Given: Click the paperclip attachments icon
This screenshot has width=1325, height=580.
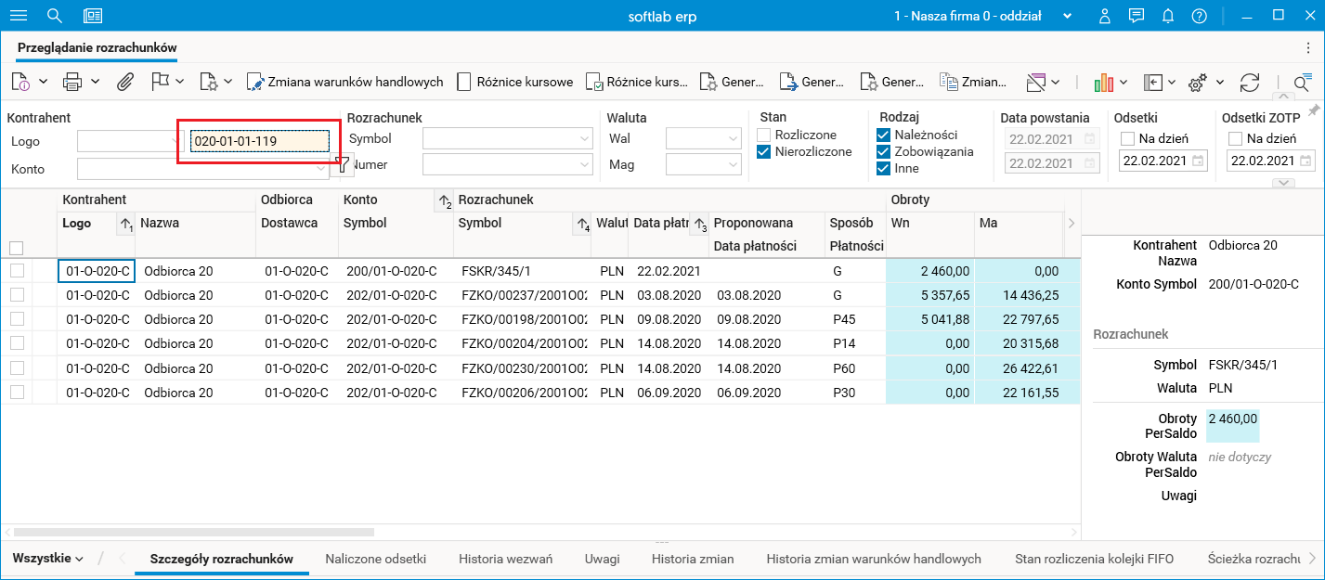Looking at the screenshot, I should point(125,82).
